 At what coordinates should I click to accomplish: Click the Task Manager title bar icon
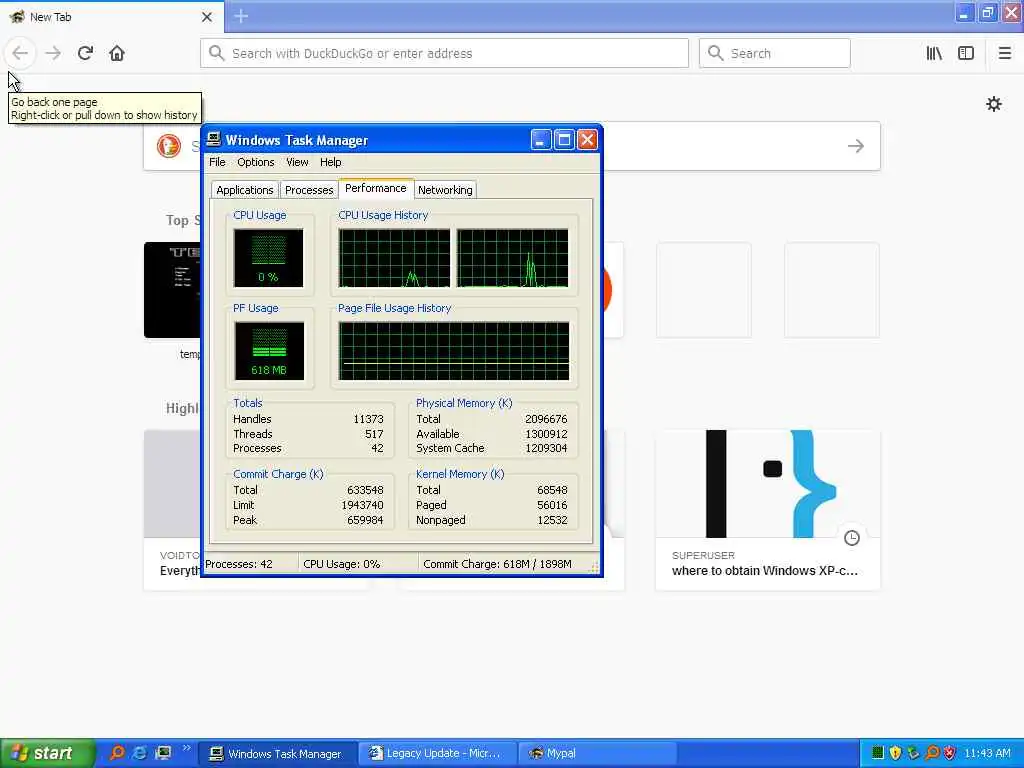point(214,139)
